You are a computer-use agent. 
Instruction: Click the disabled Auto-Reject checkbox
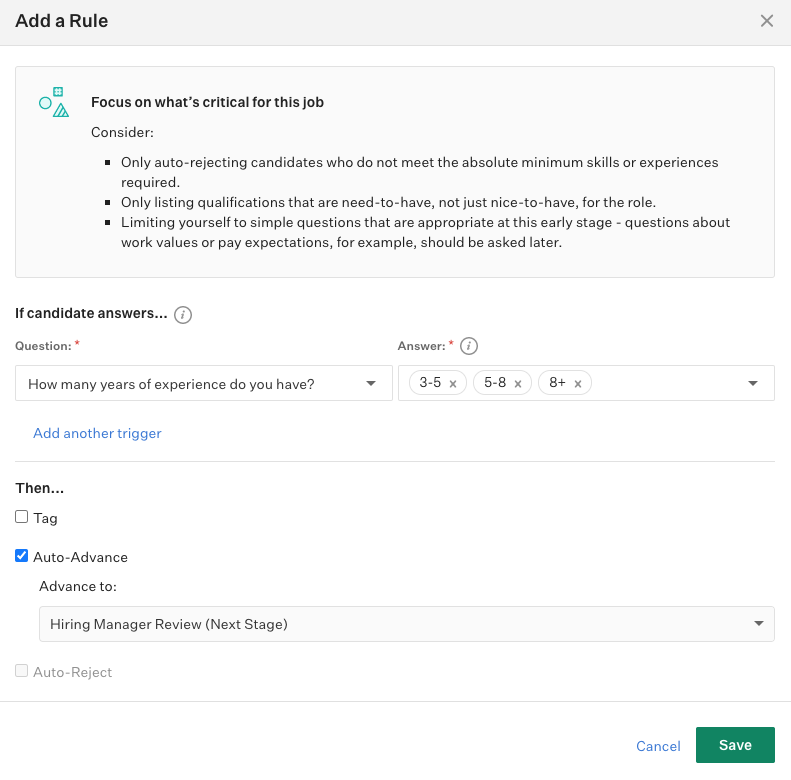22,671
